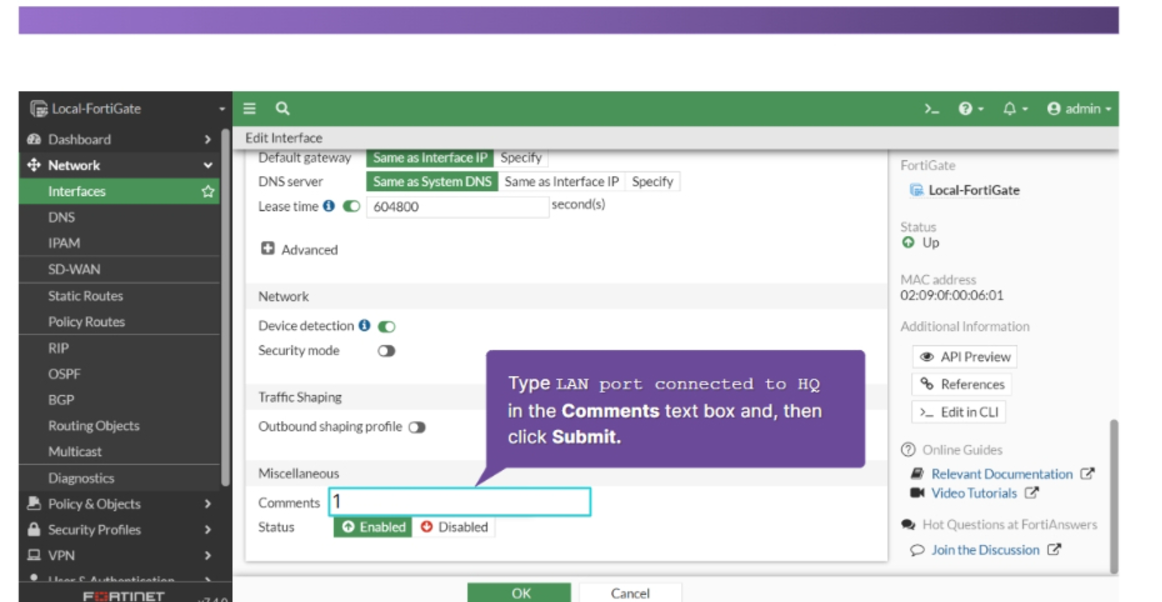Open the search magnifier icon

point(282,109)
